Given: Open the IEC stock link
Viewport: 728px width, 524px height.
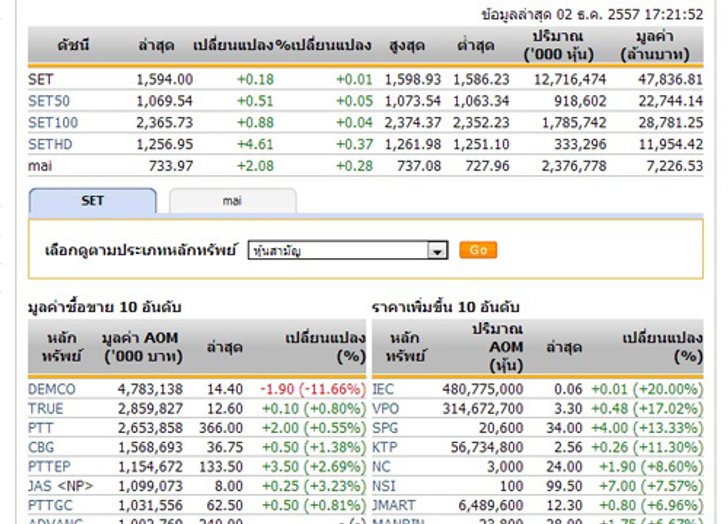Looking at the screenshot, I should pos(383,389).
